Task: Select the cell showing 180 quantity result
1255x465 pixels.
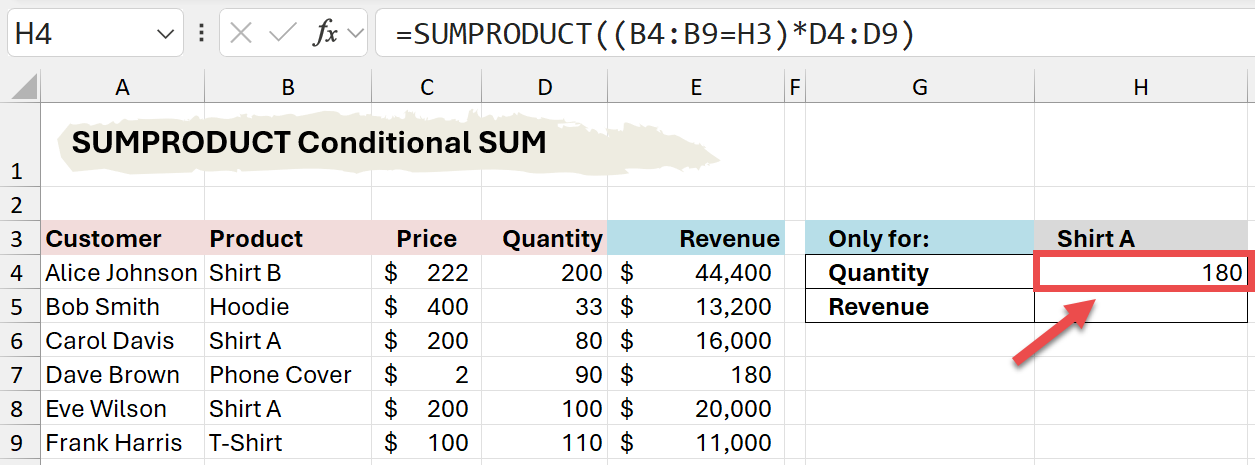Action: click(x=1140, y=273)
